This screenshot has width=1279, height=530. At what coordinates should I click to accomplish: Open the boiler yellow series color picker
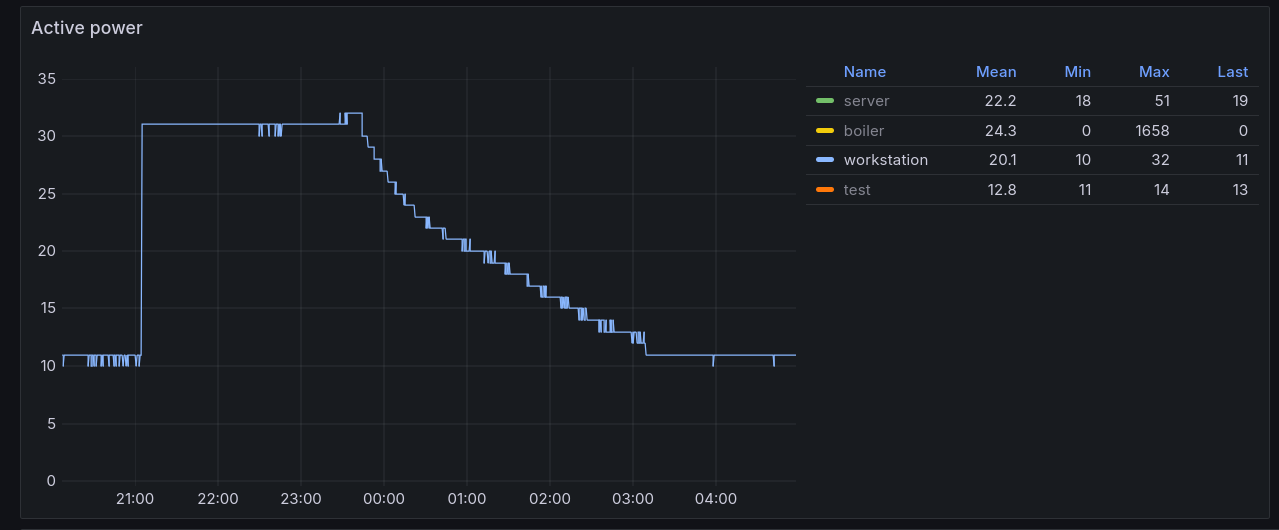pos(824,131)
